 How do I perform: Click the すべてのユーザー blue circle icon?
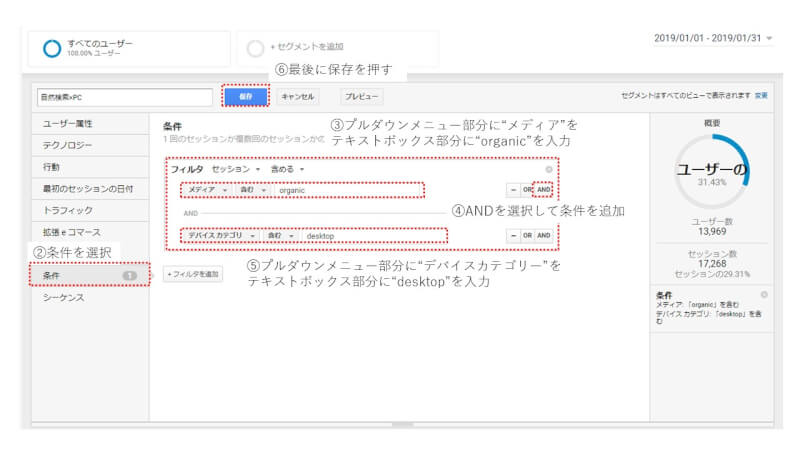coord(52,48)
